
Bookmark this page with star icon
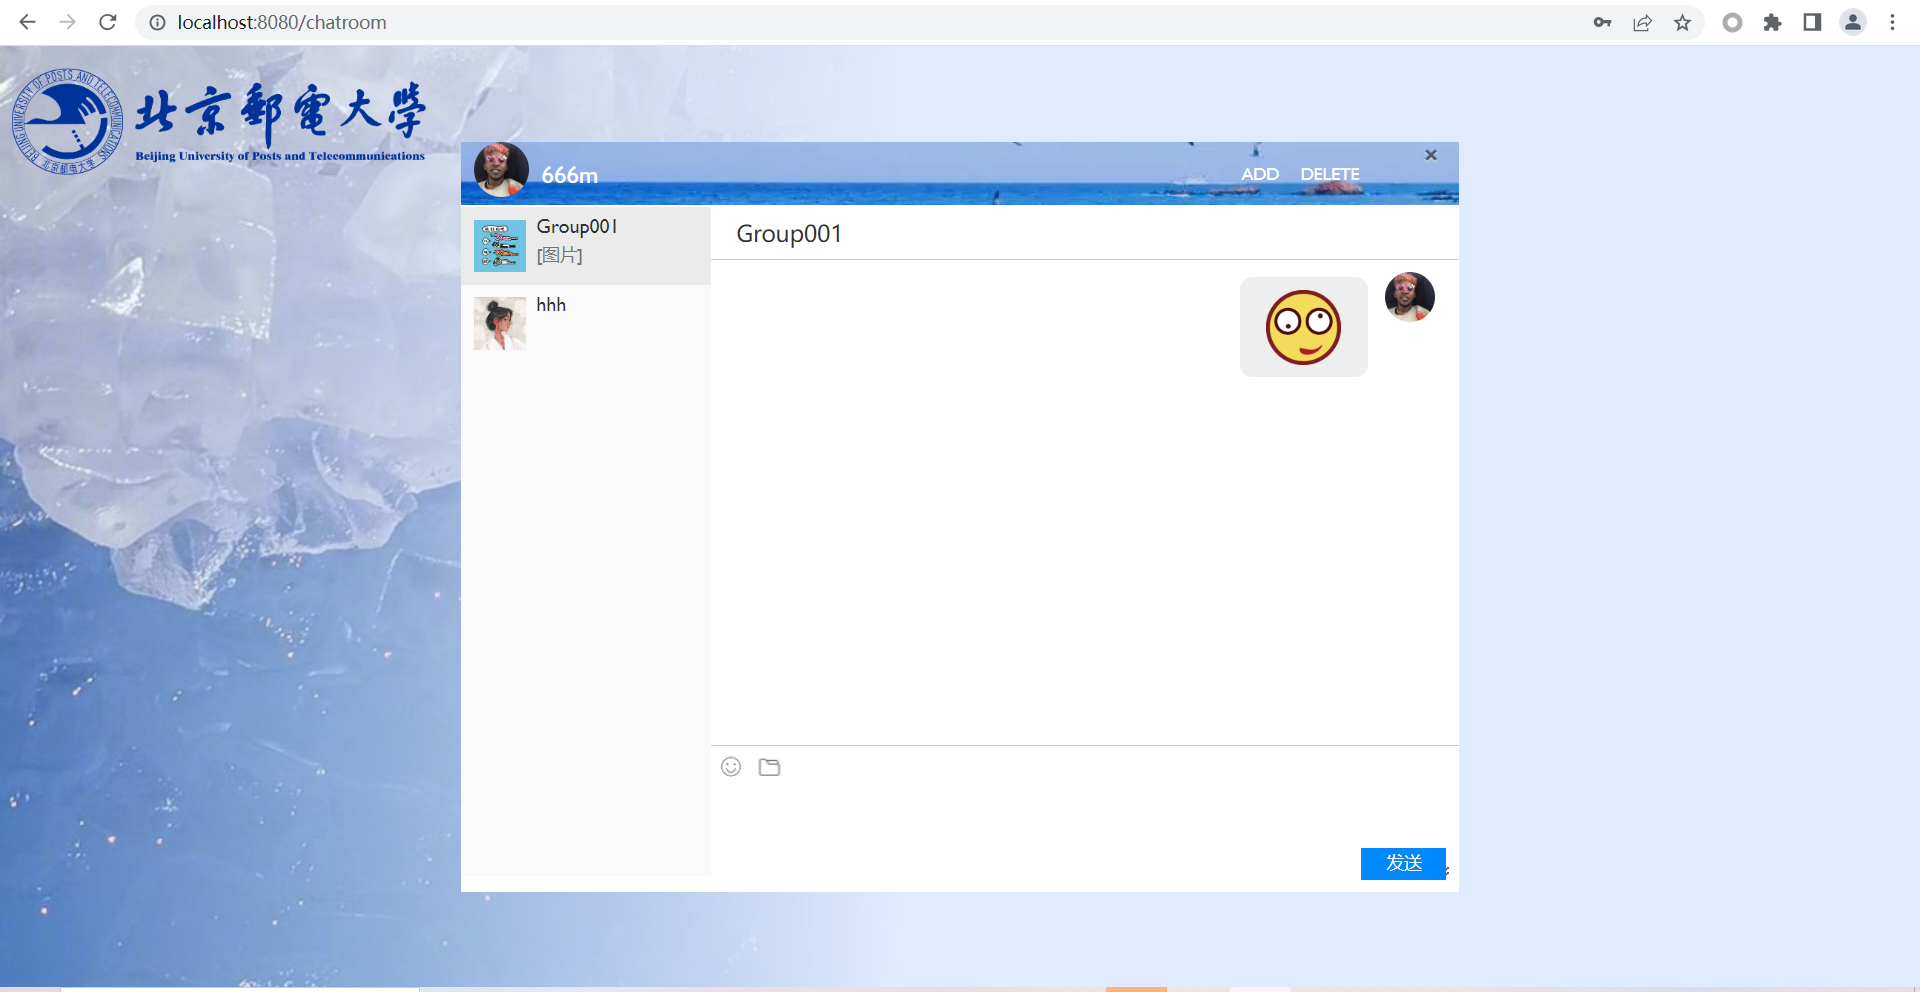click(x=1682, y=22)
